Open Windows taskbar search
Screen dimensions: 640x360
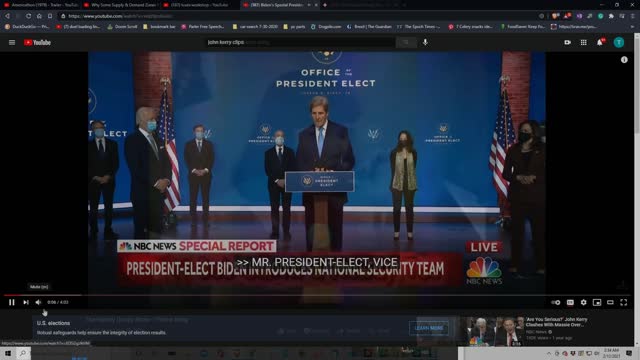coord(23,353)
